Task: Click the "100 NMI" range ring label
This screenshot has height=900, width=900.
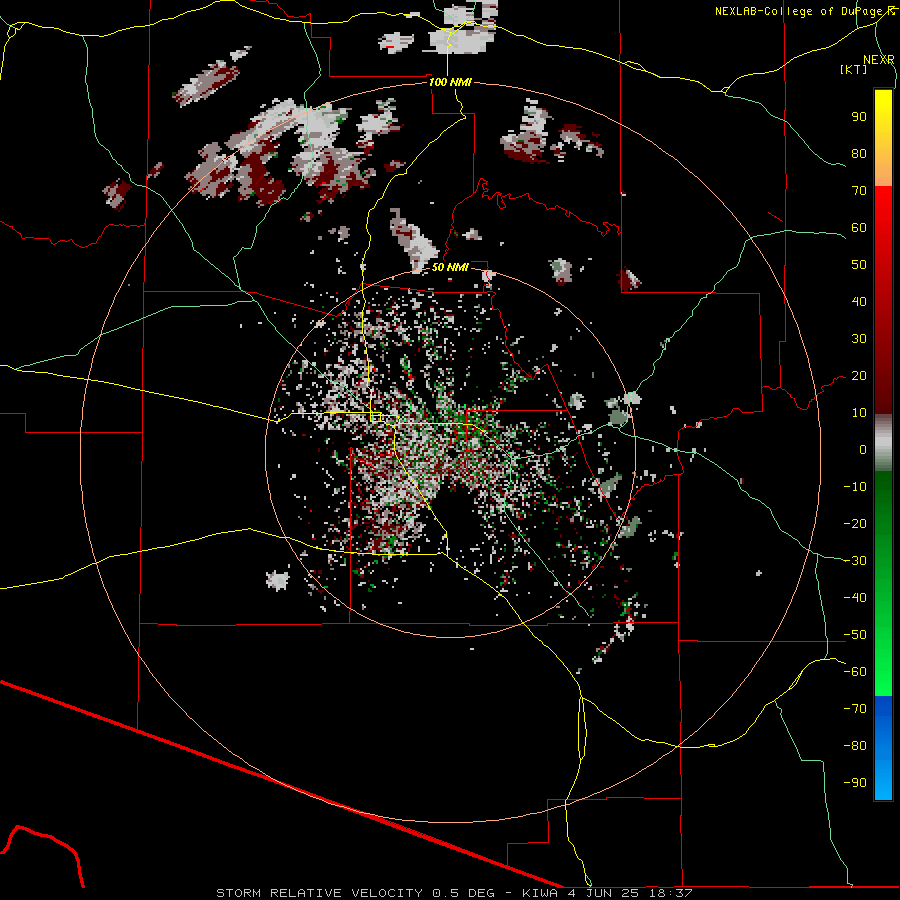Action: point(451,82)
